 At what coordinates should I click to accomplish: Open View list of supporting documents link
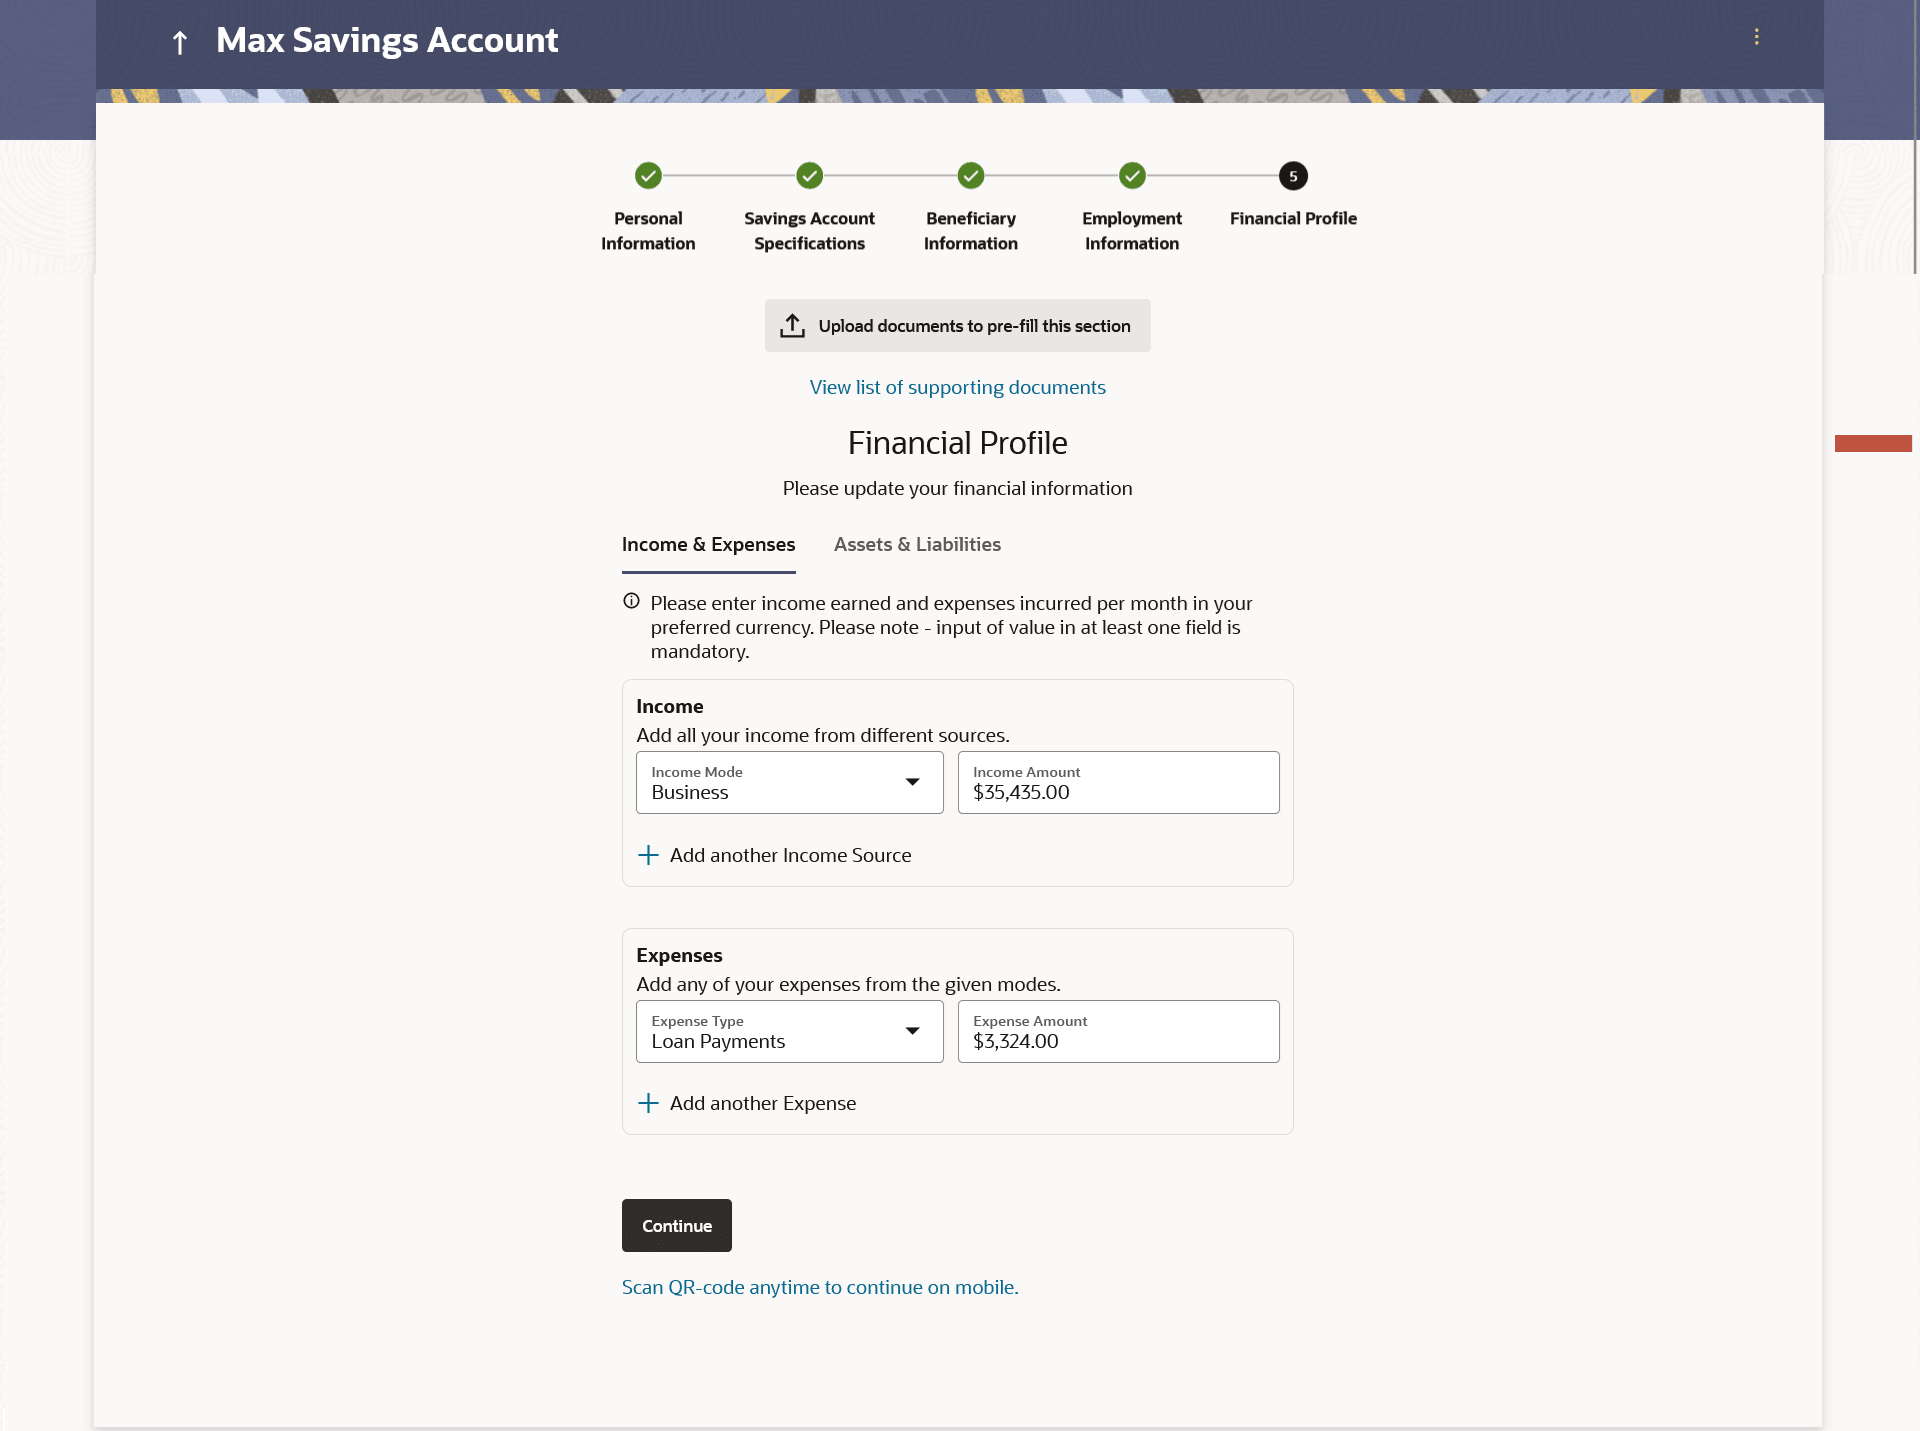pos(957,388)
